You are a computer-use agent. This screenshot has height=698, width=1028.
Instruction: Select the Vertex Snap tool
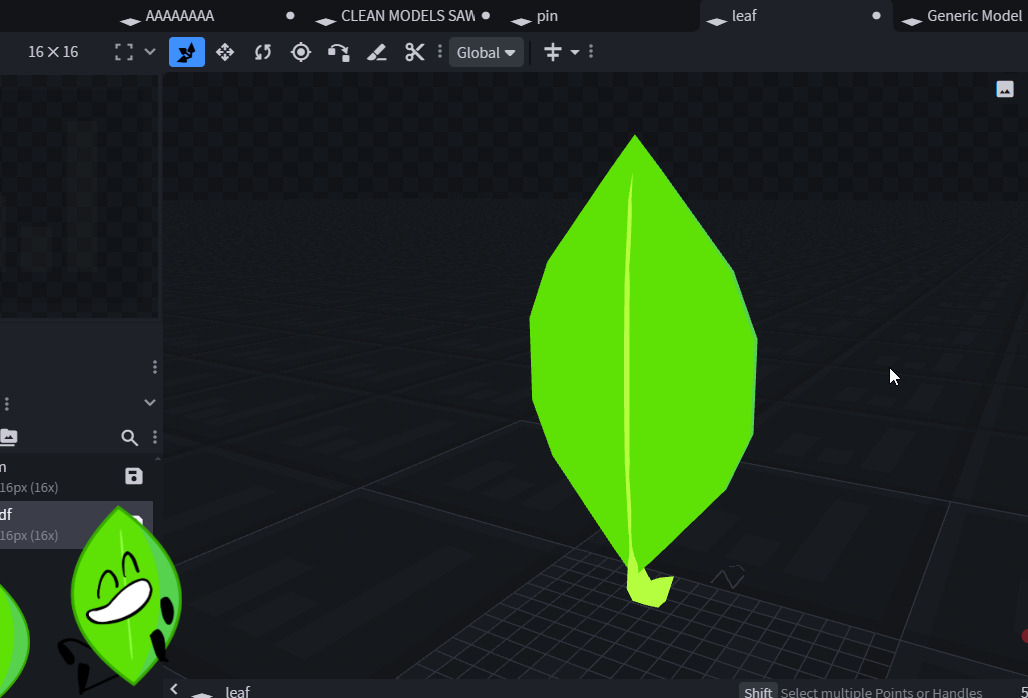[x=339, y=52]
